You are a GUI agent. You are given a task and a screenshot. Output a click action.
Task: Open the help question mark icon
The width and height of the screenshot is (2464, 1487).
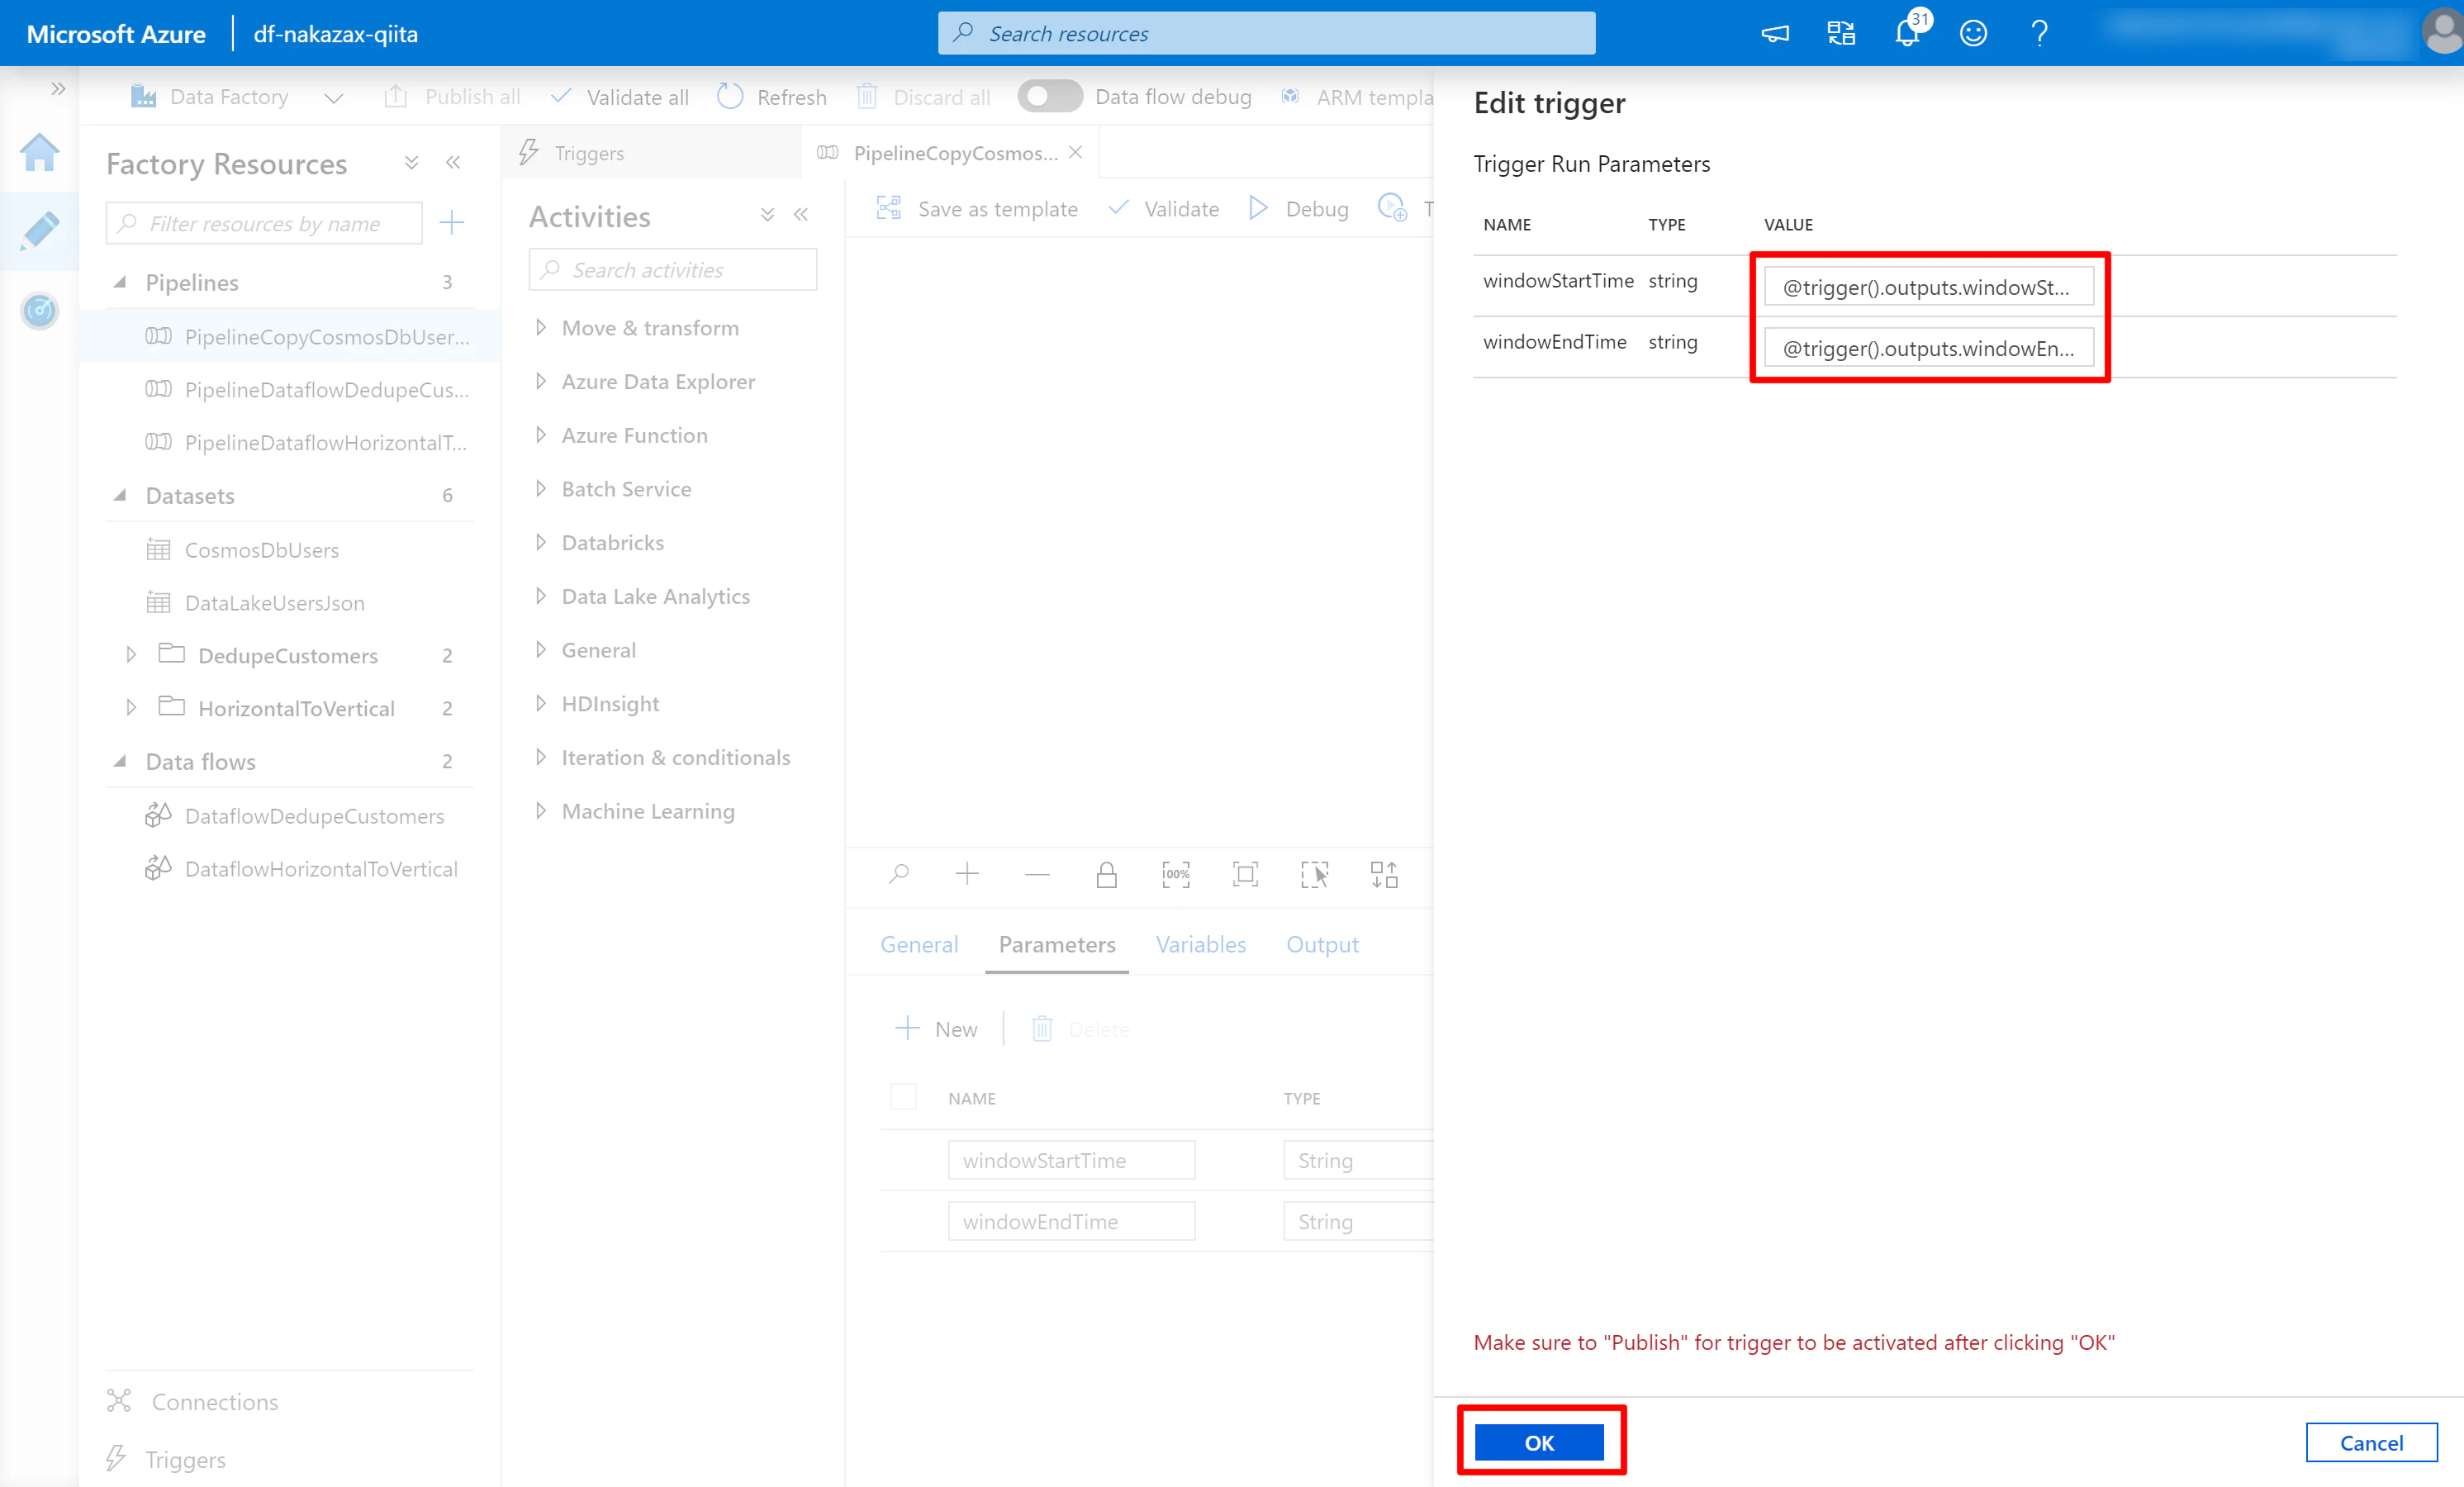point(2040,34)
